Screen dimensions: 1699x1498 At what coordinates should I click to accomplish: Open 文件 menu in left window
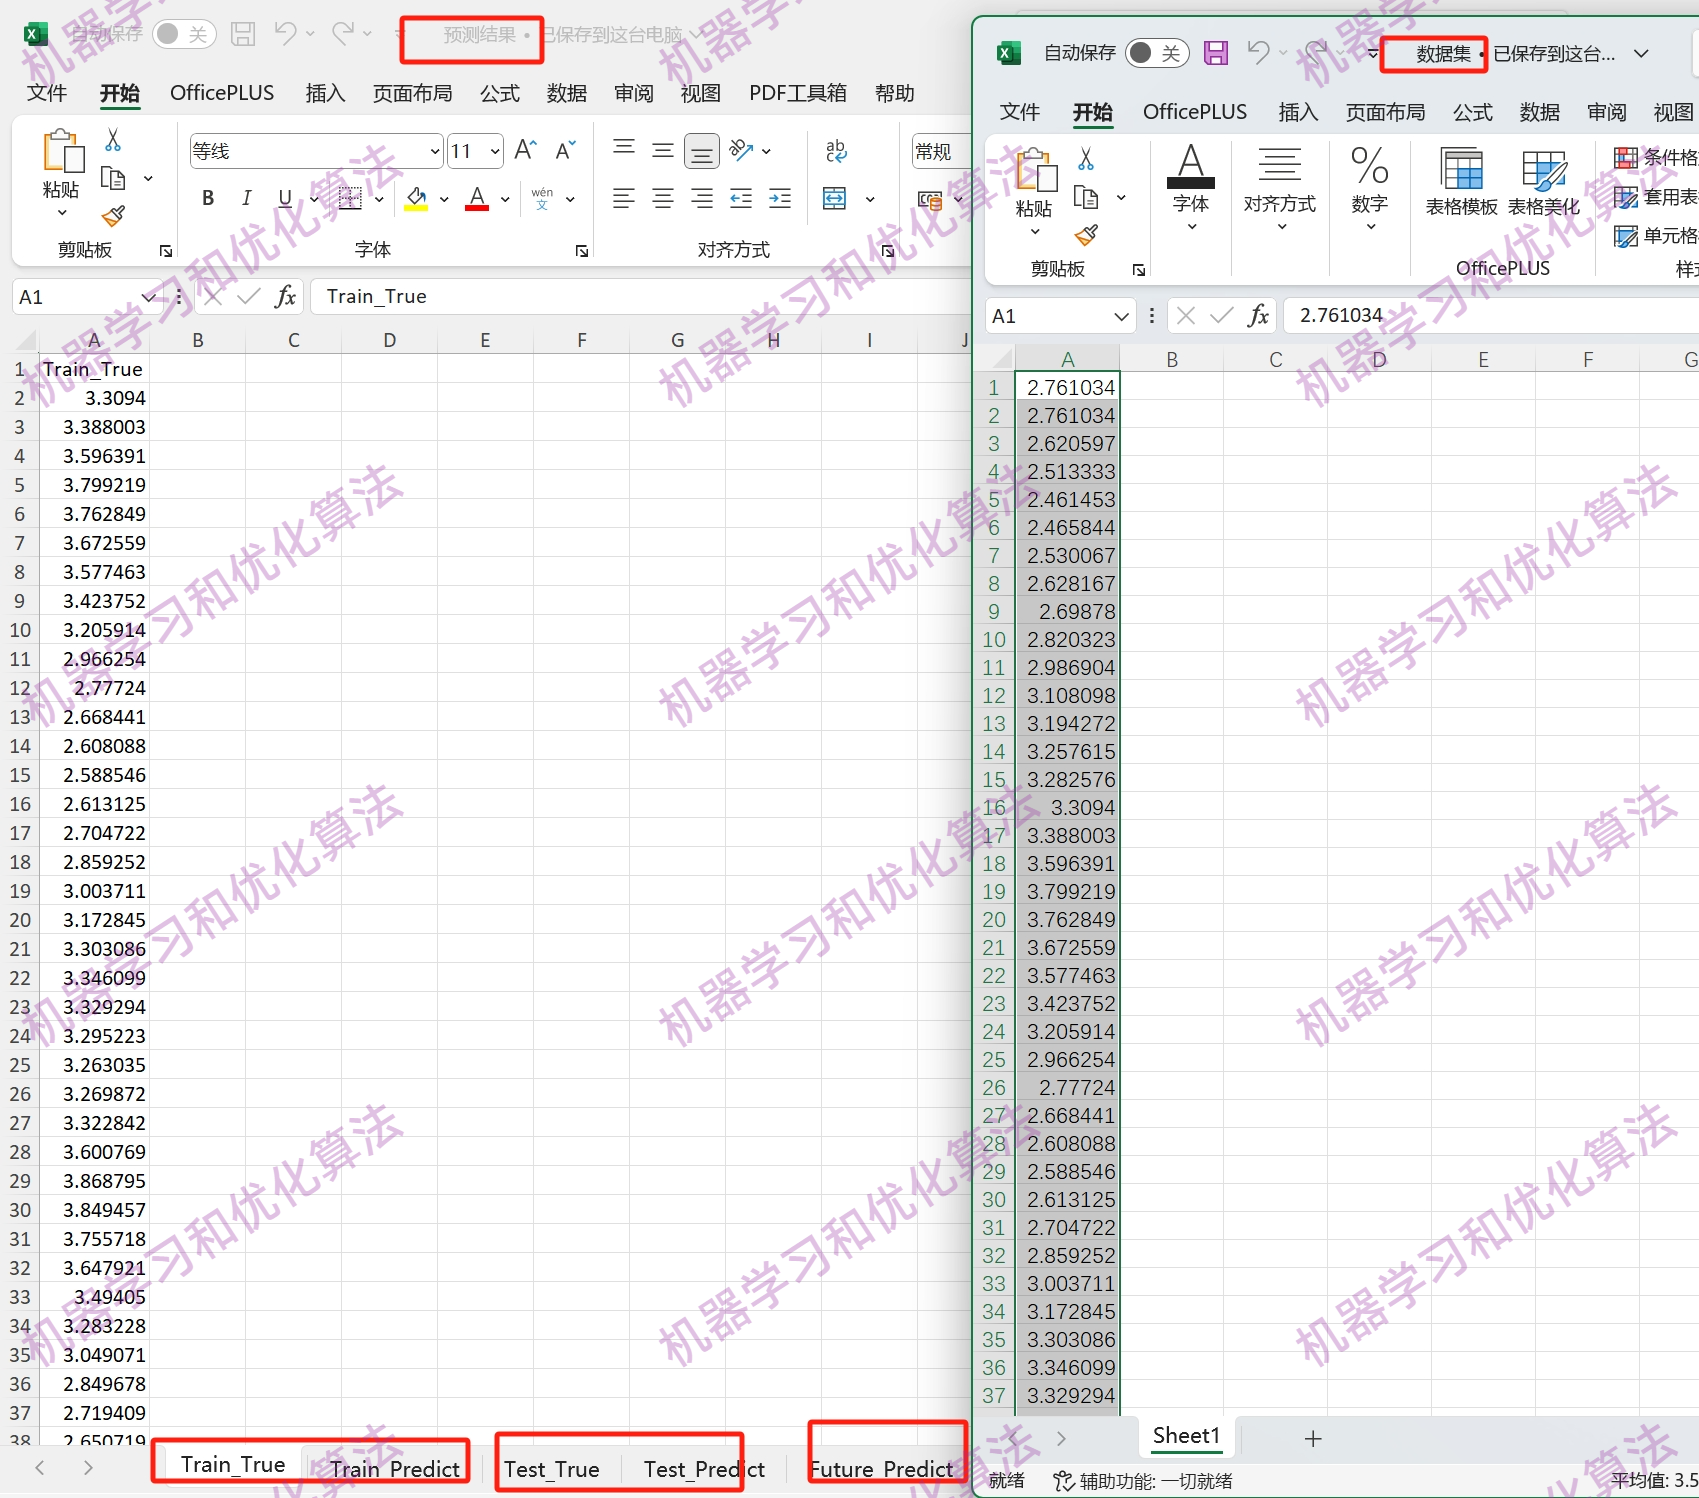[x=46, y=93]
